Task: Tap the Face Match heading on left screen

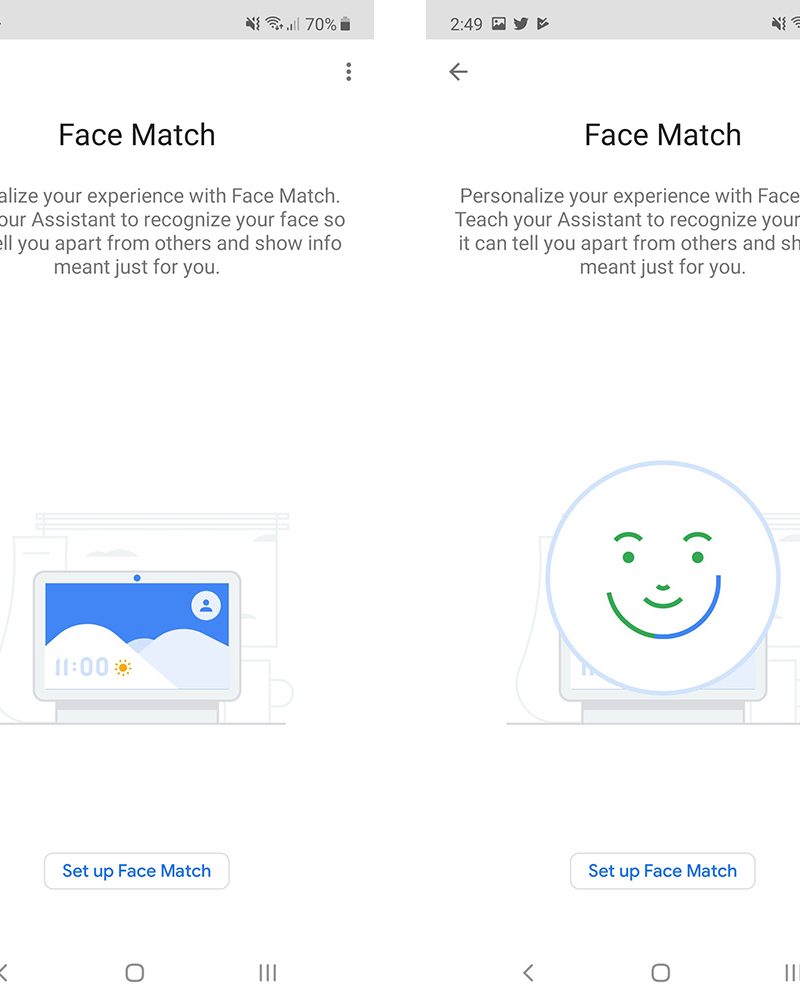Action: click(x=137, y=135)
